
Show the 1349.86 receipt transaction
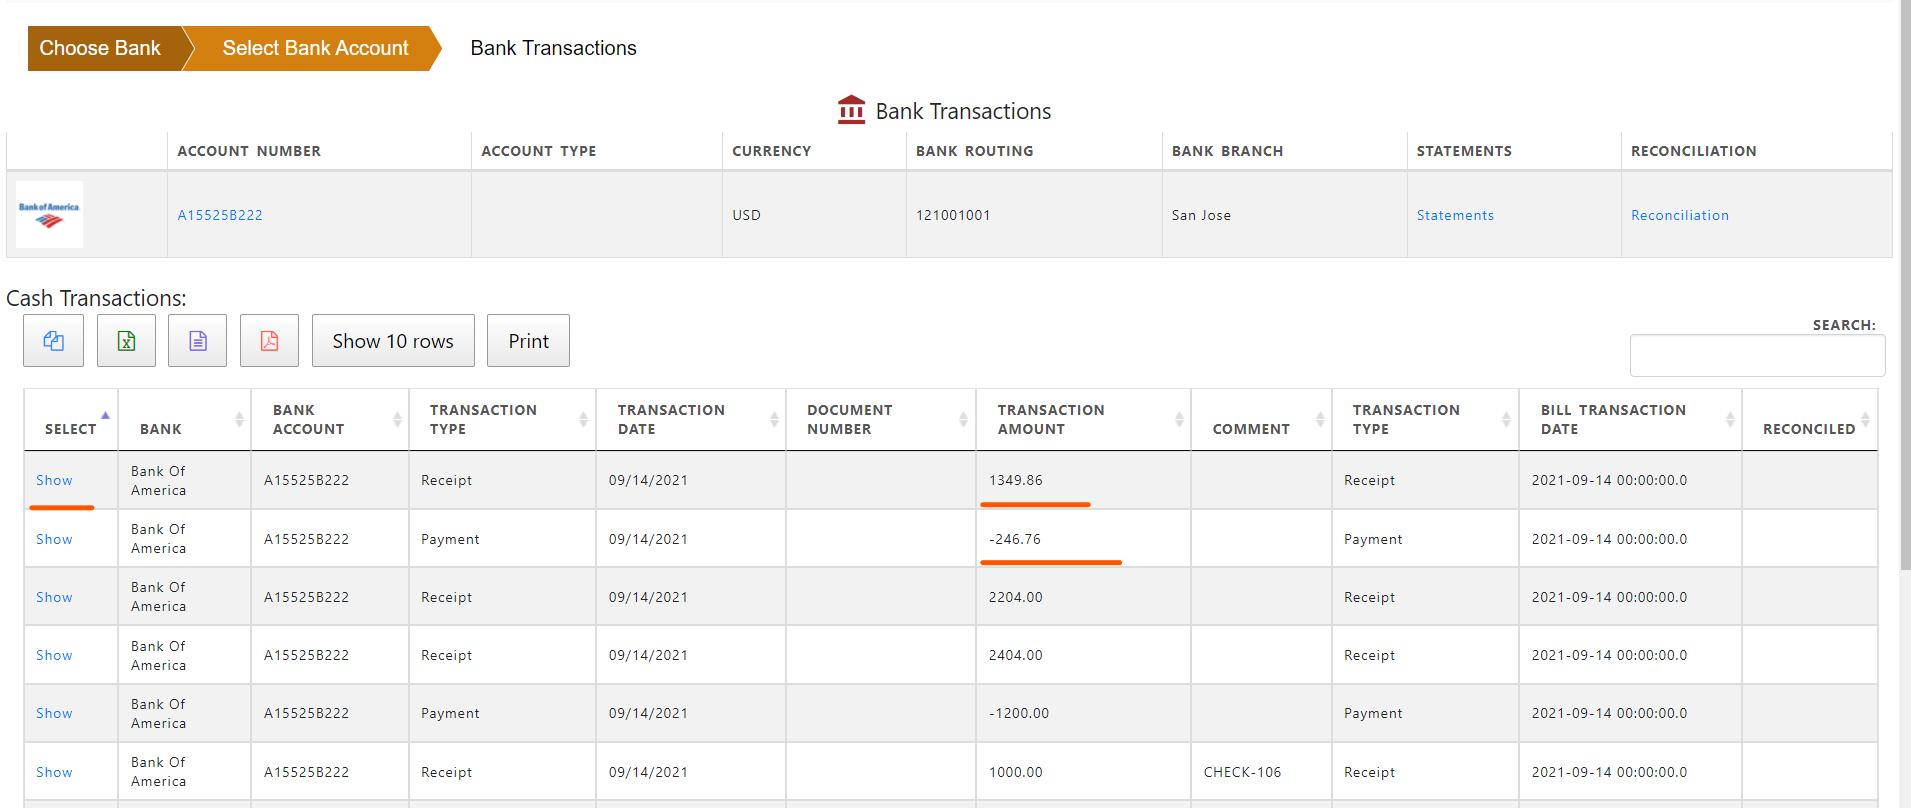click(x=54, y=480)
